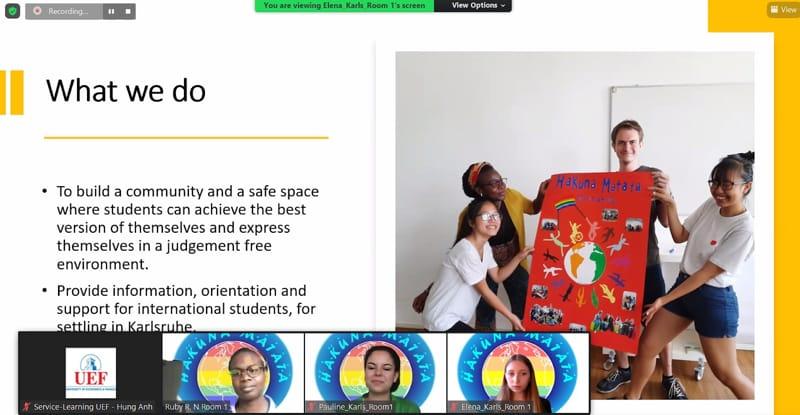The image size is (800, 415).
Task: Click the Recording... status label
Action: (x=68, y=11)
